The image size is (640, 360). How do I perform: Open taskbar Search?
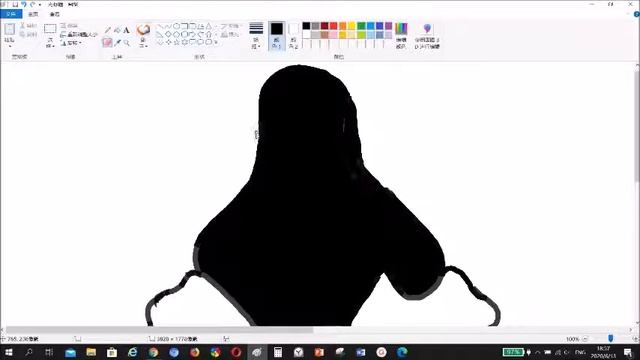(29, 352)
